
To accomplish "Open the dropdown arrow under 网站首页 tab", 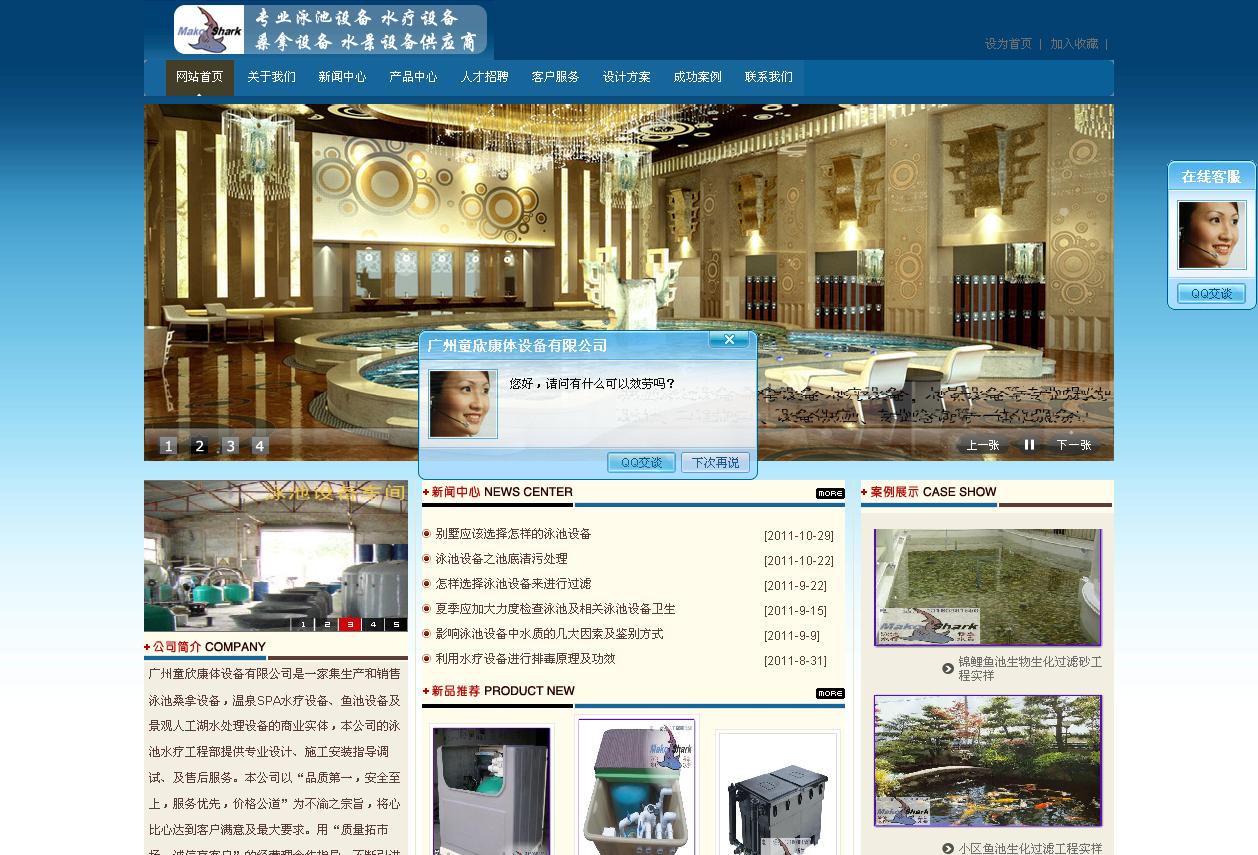I will (199, 96).
